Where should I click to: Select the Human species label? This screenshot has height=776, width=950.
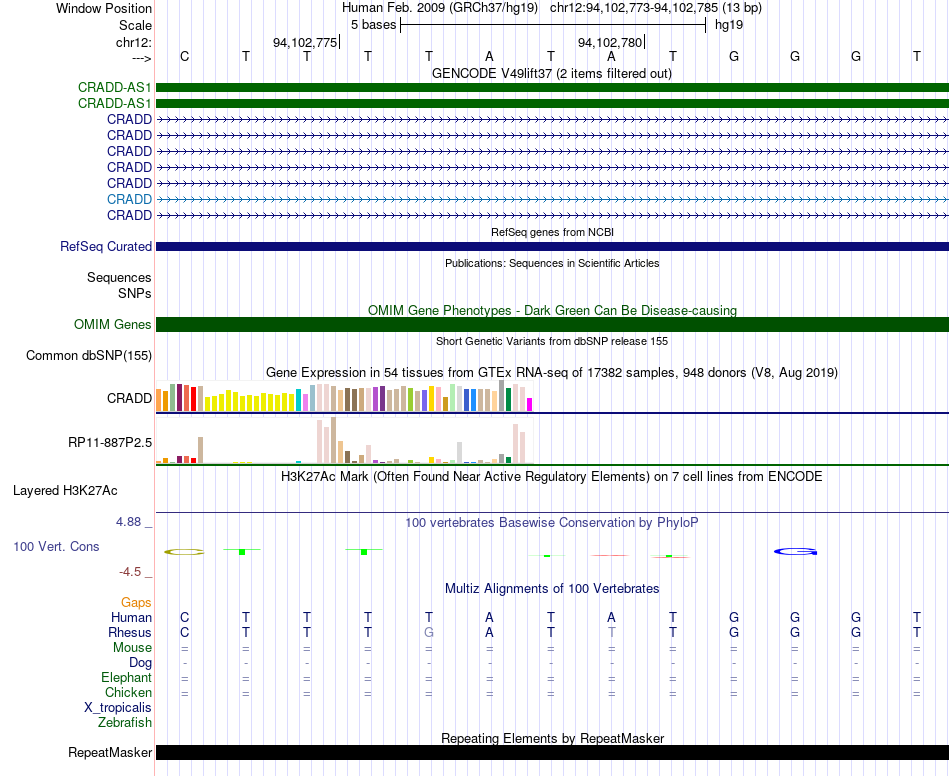tap(131, 617)
